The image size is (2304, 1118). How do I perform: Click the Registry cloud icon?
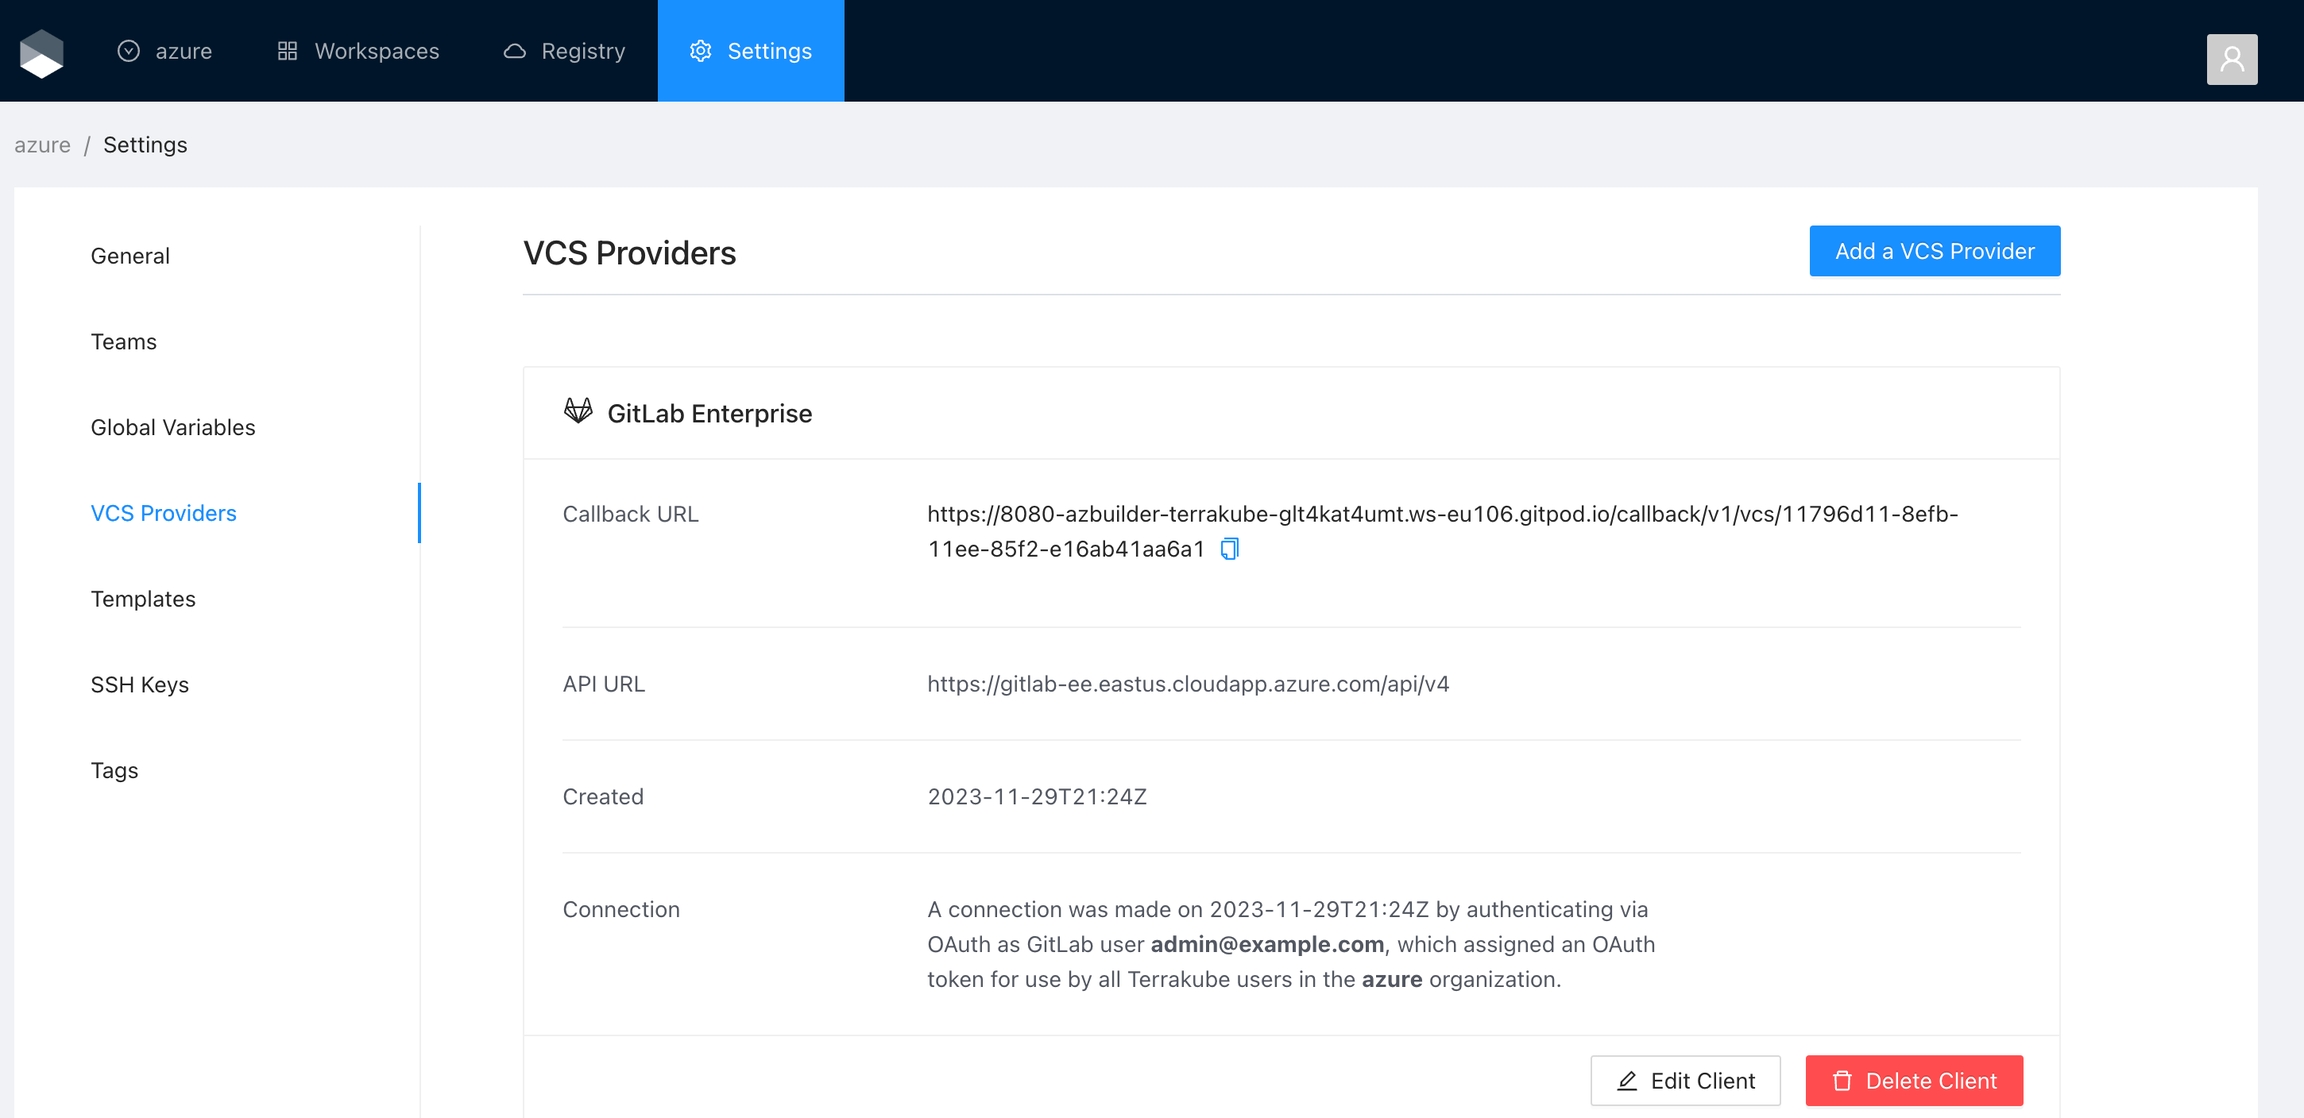tap(515, 51)
